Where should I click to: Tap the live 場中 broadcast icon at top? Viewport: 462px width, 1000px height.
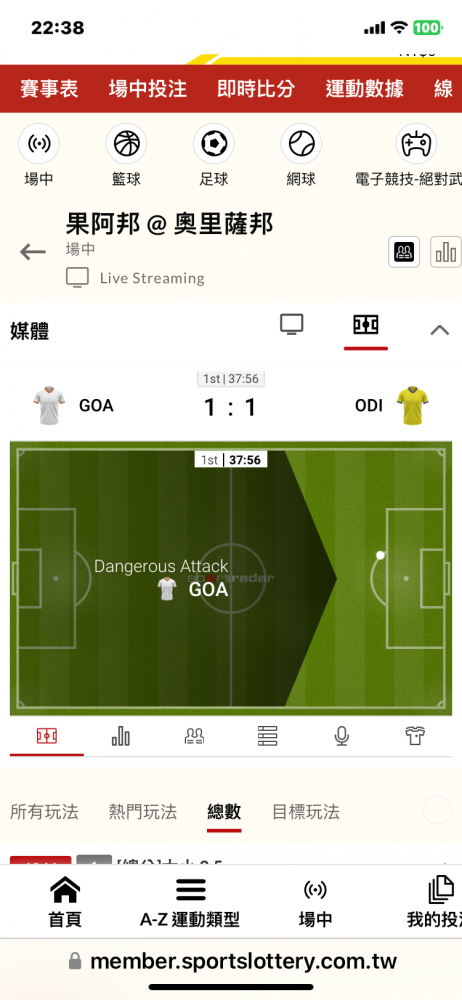39,144
